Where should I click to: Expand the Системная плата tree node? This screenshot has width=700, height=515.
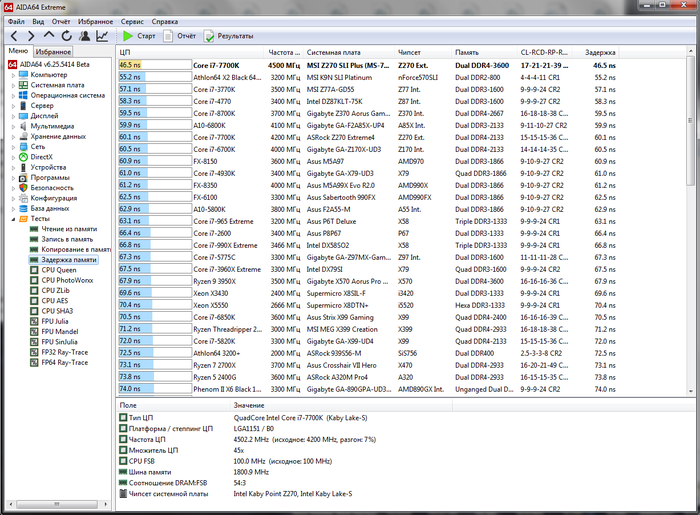[13, 86]
